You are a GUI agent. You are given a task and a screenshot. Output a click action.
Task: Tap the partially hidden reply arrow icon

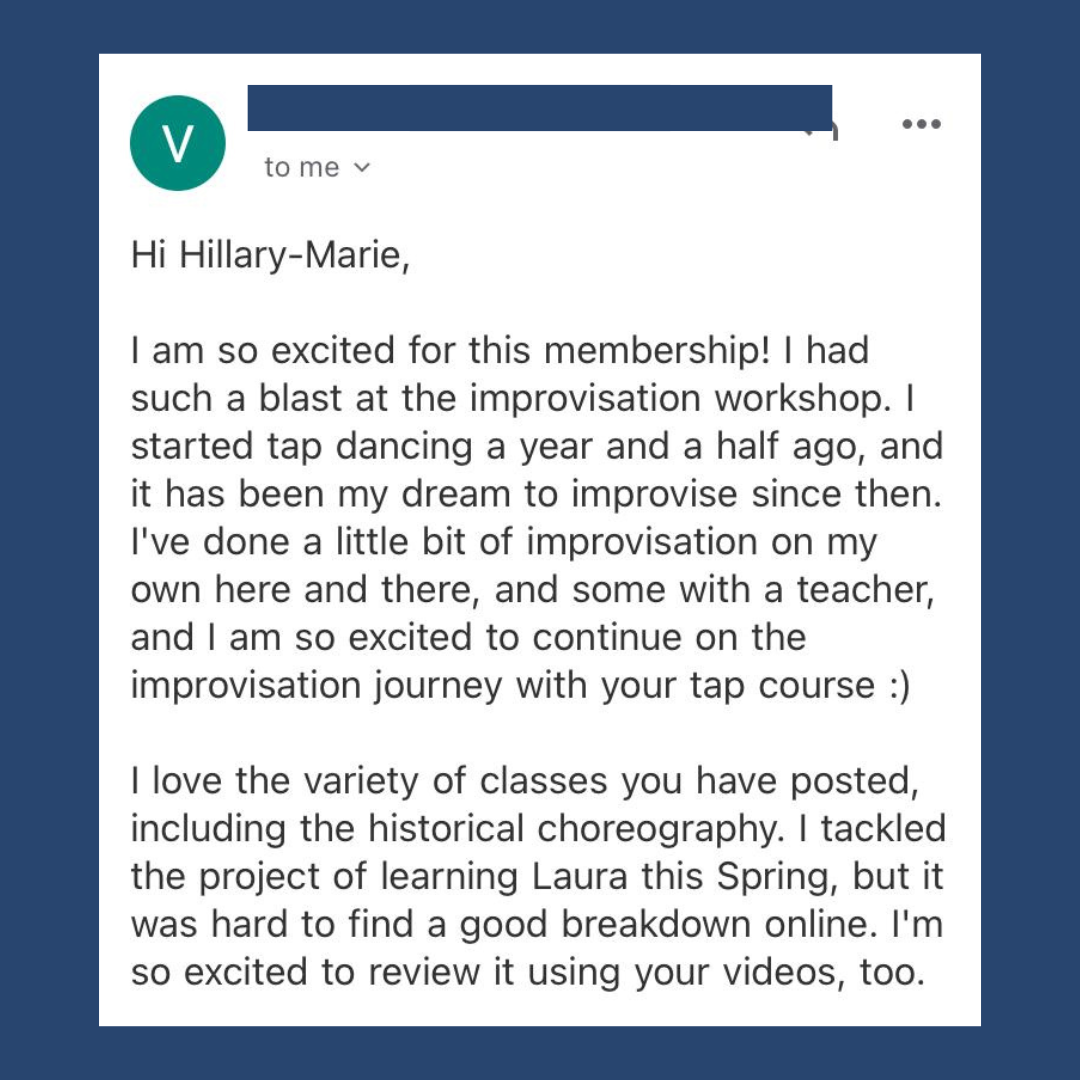pos(824,131)
